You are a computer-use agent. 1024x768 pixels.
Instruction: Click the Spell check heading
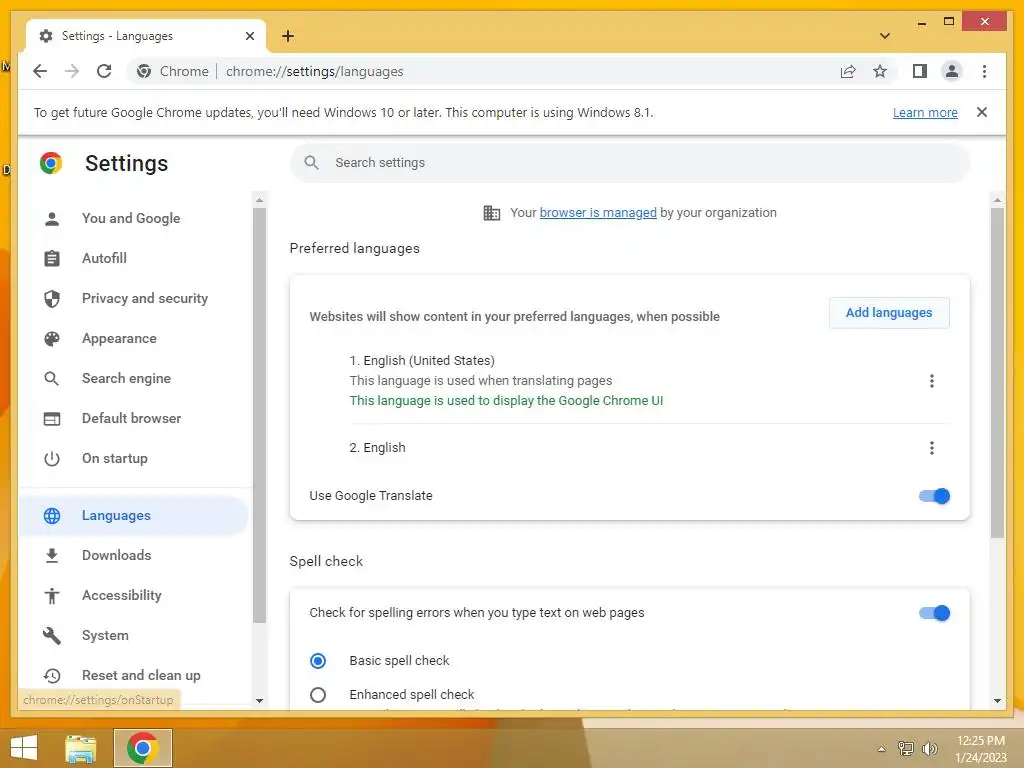327,562
